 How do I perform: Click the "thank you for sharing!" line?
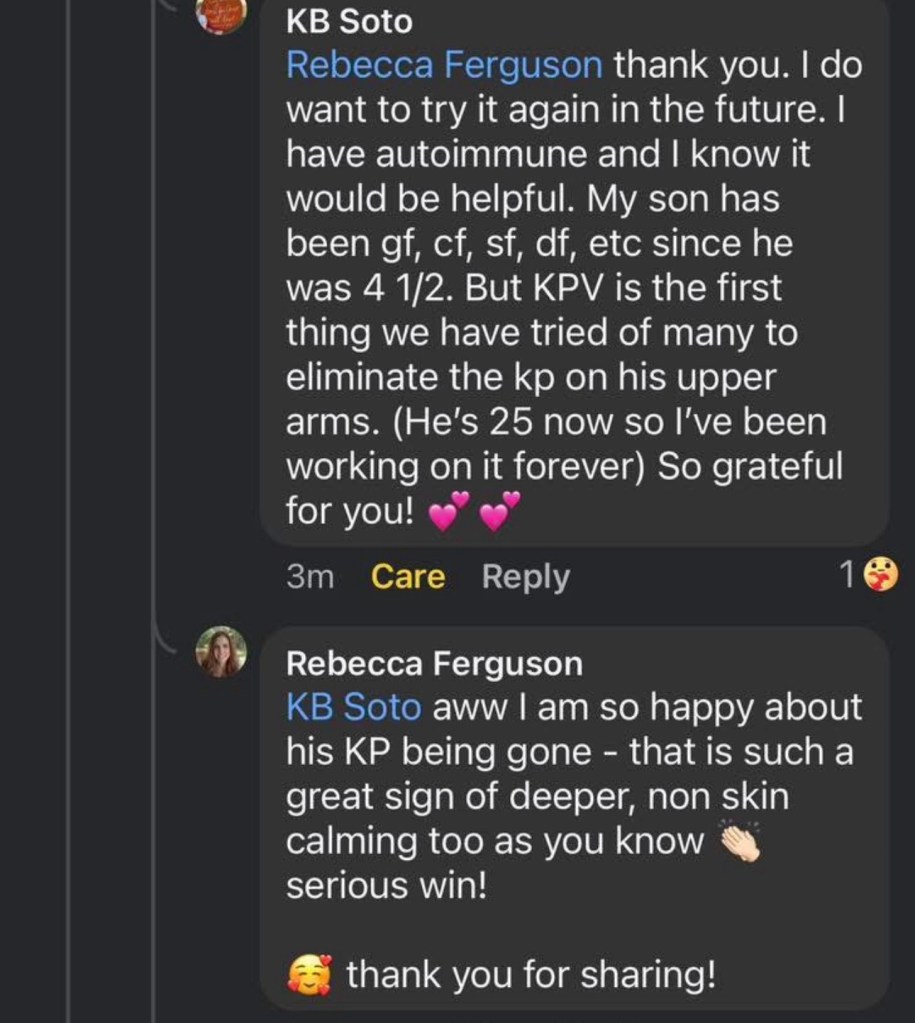point(530,974)
